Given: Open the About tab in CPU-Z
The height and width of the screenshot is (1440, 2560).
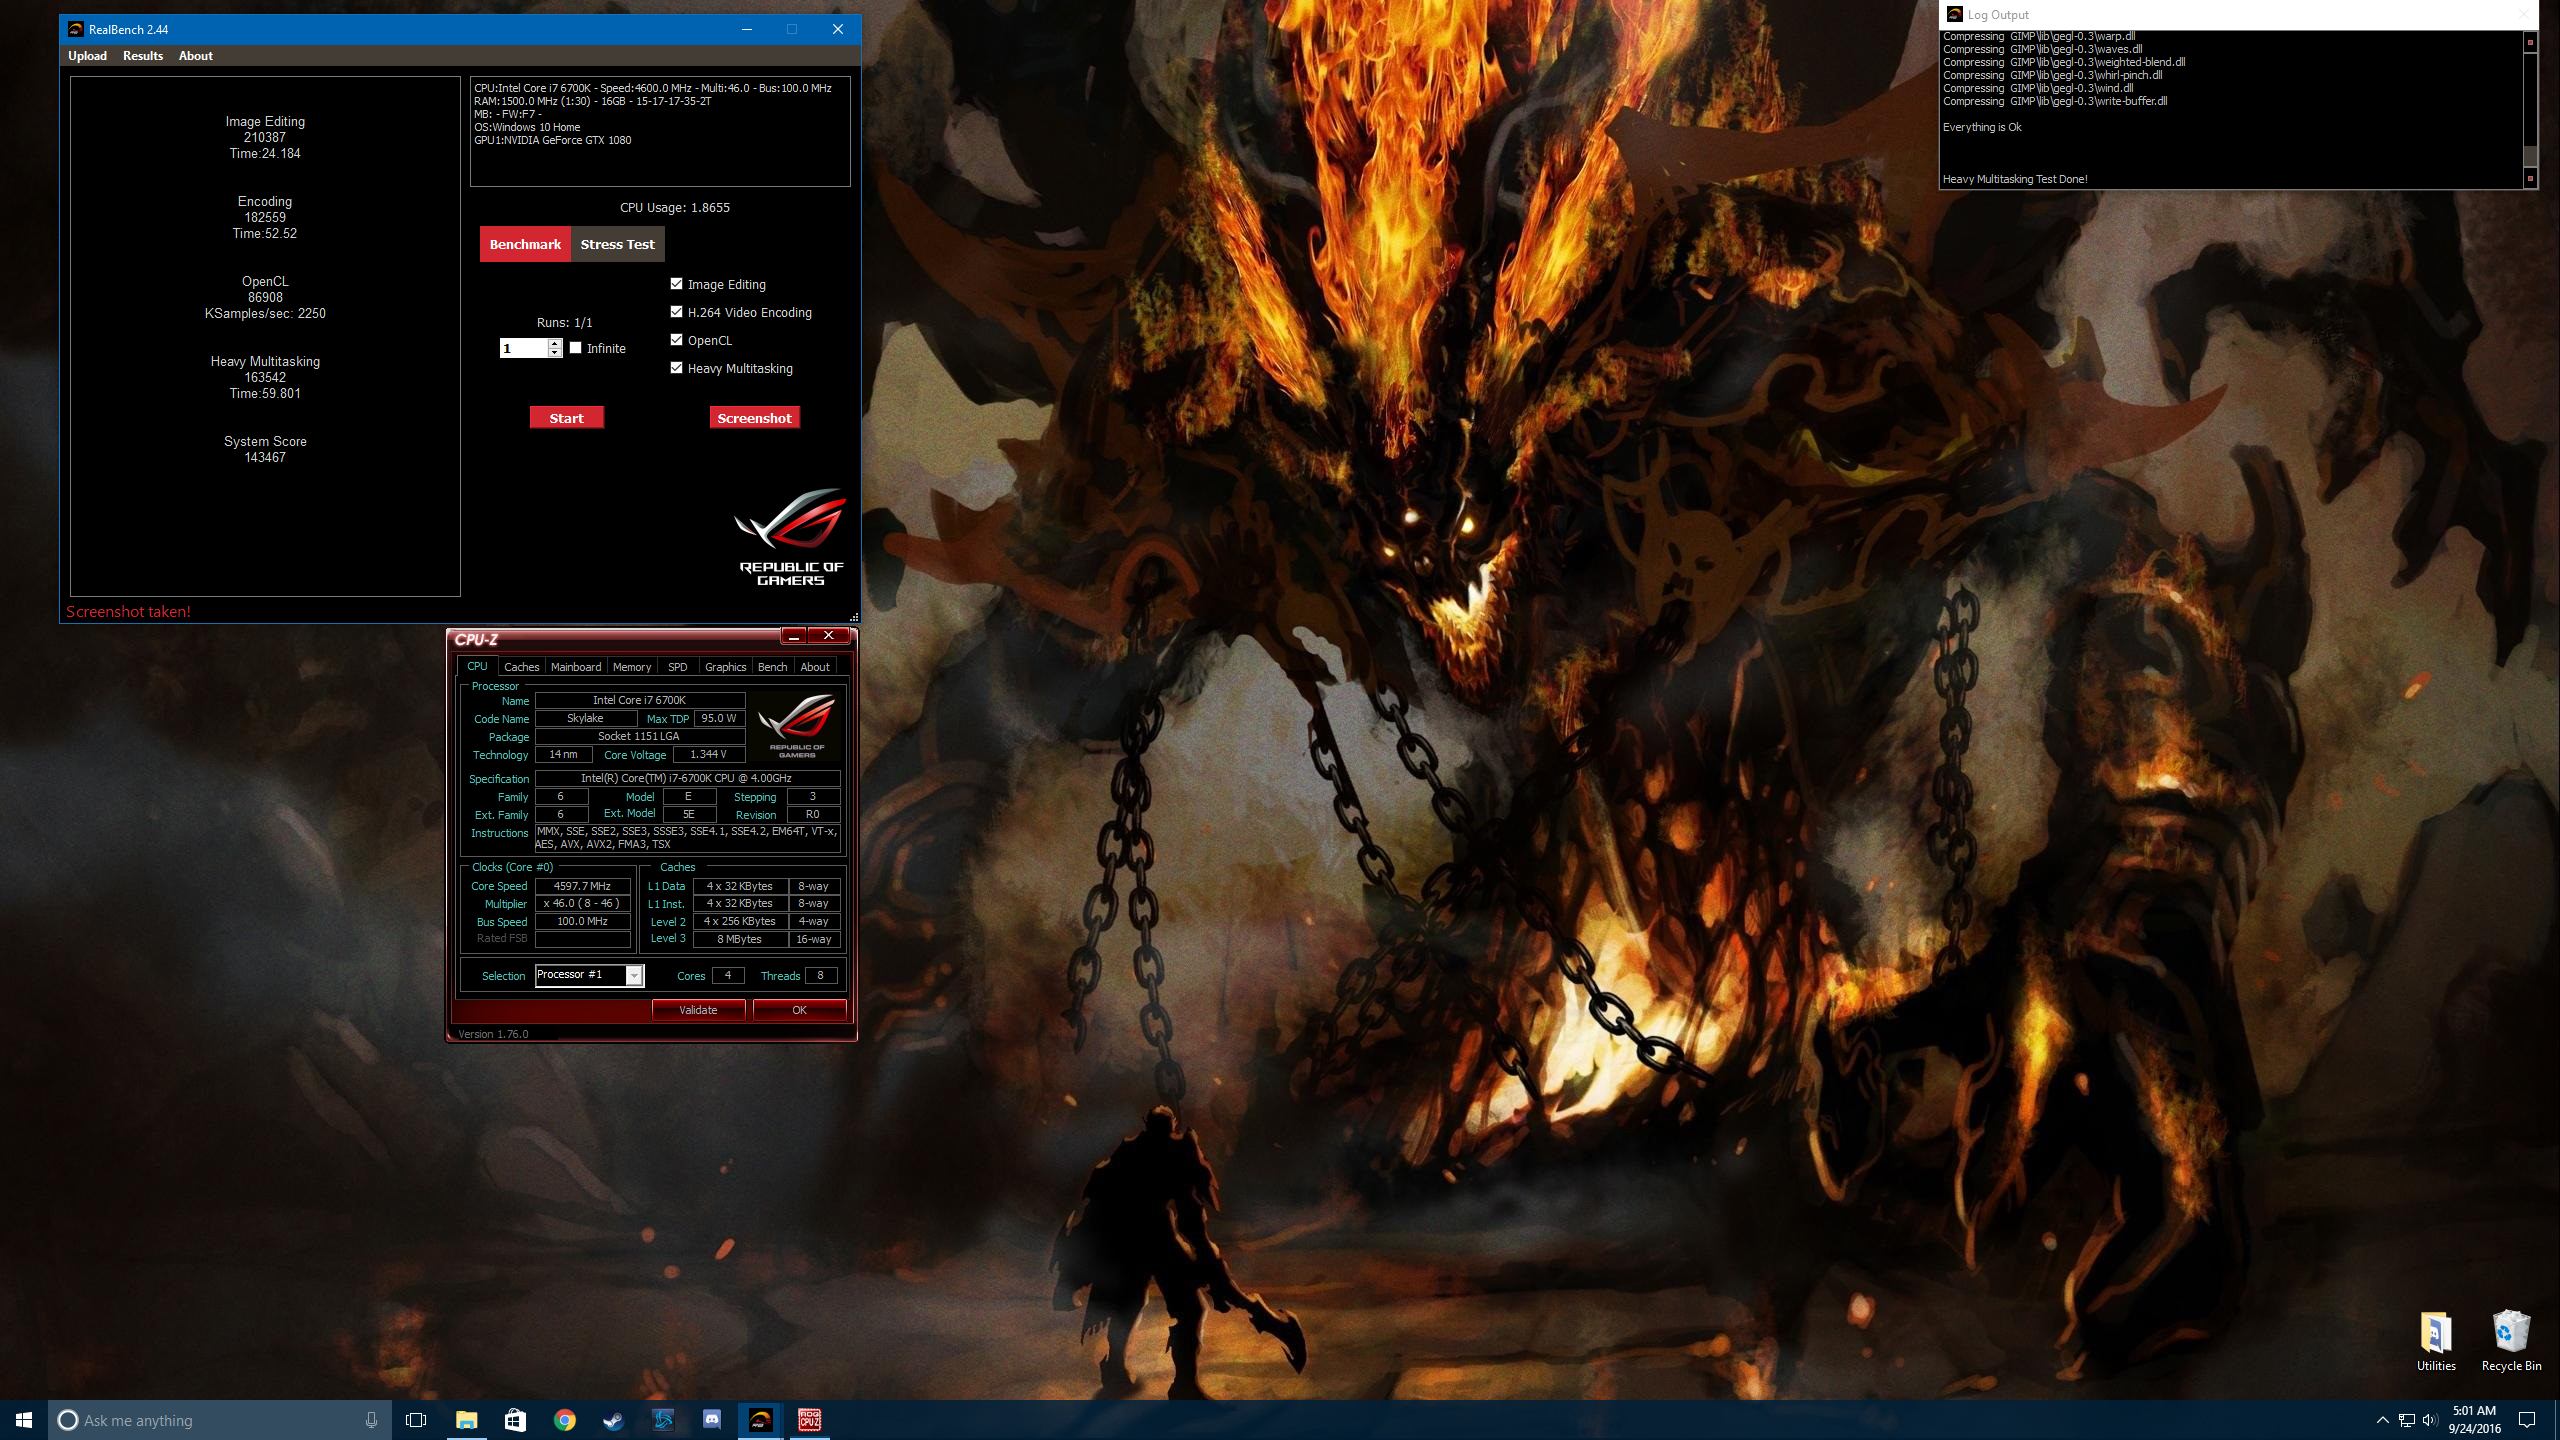Looking at the screenshot, I should tap(815, 667).
